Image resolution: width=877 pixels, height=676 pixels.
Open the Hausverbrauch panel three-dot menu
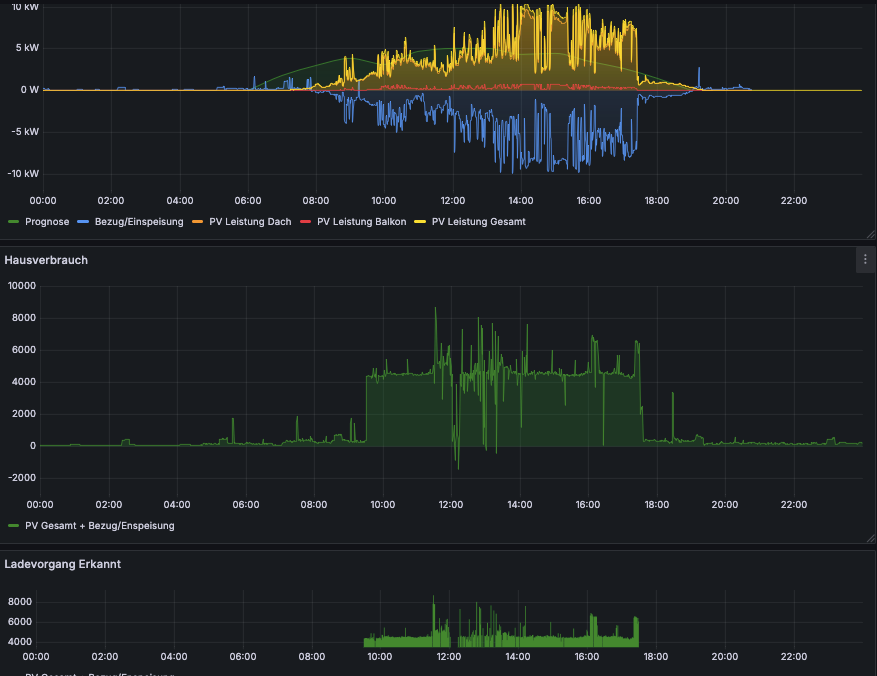point(865,260)
